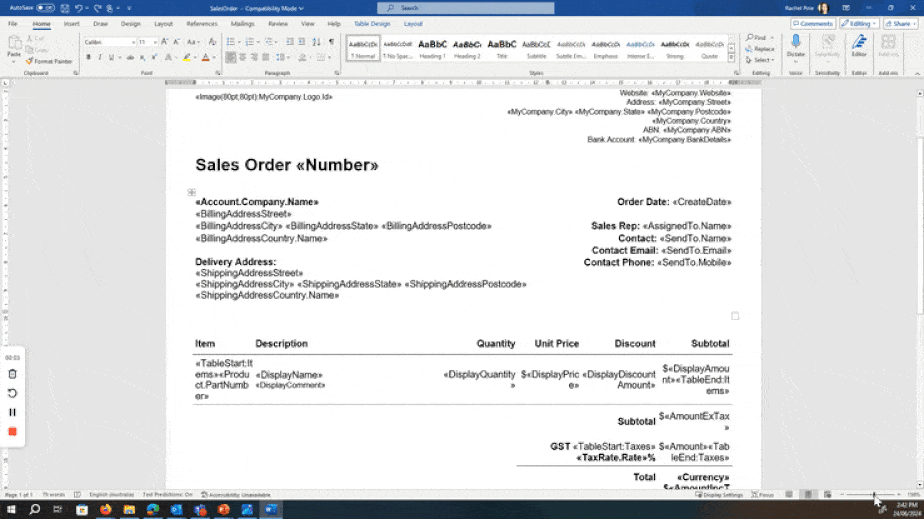This screenshot has height=519, width=924.
Task: Click the Save icon in title bar
Action: tap(64, 8)
